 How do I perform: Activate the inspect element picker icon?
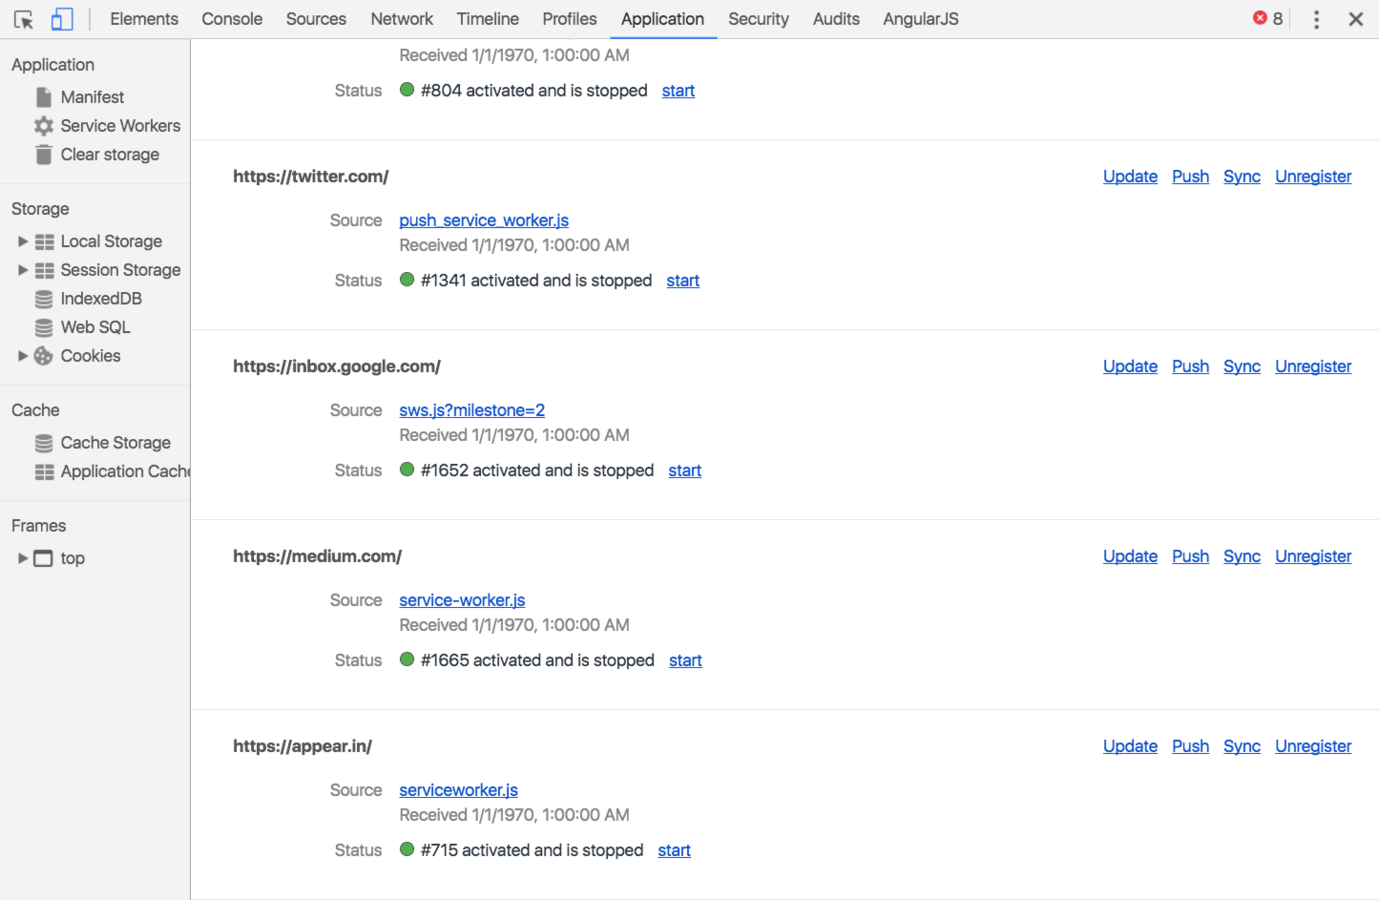24,19
